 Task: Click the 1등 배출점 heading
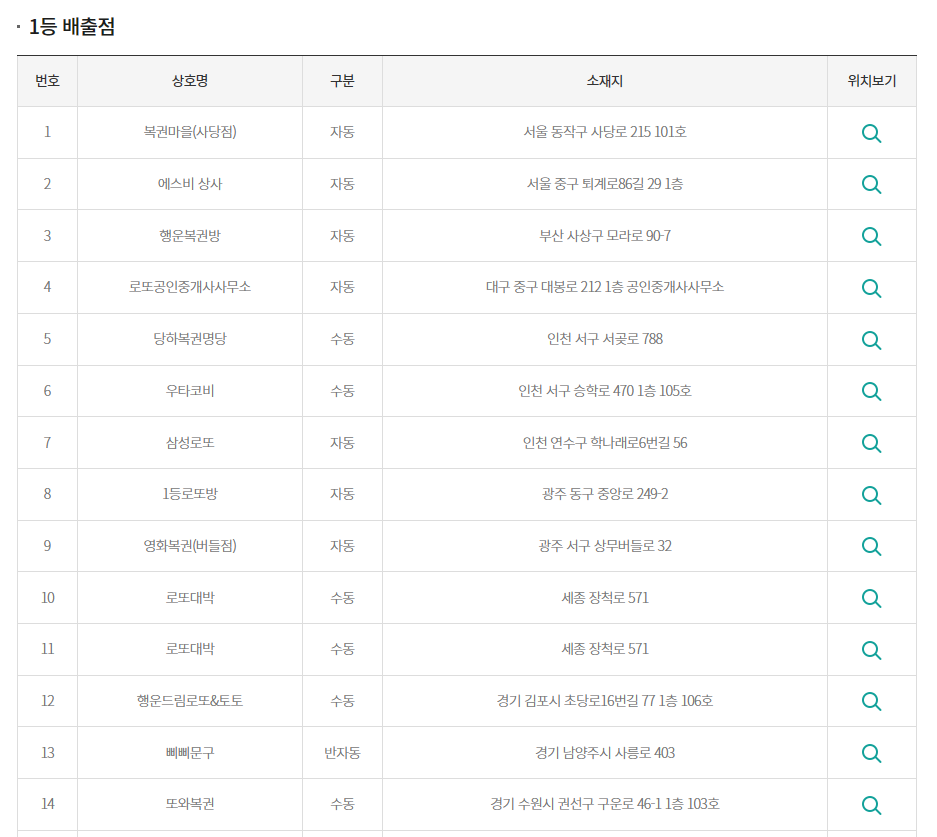72,26
